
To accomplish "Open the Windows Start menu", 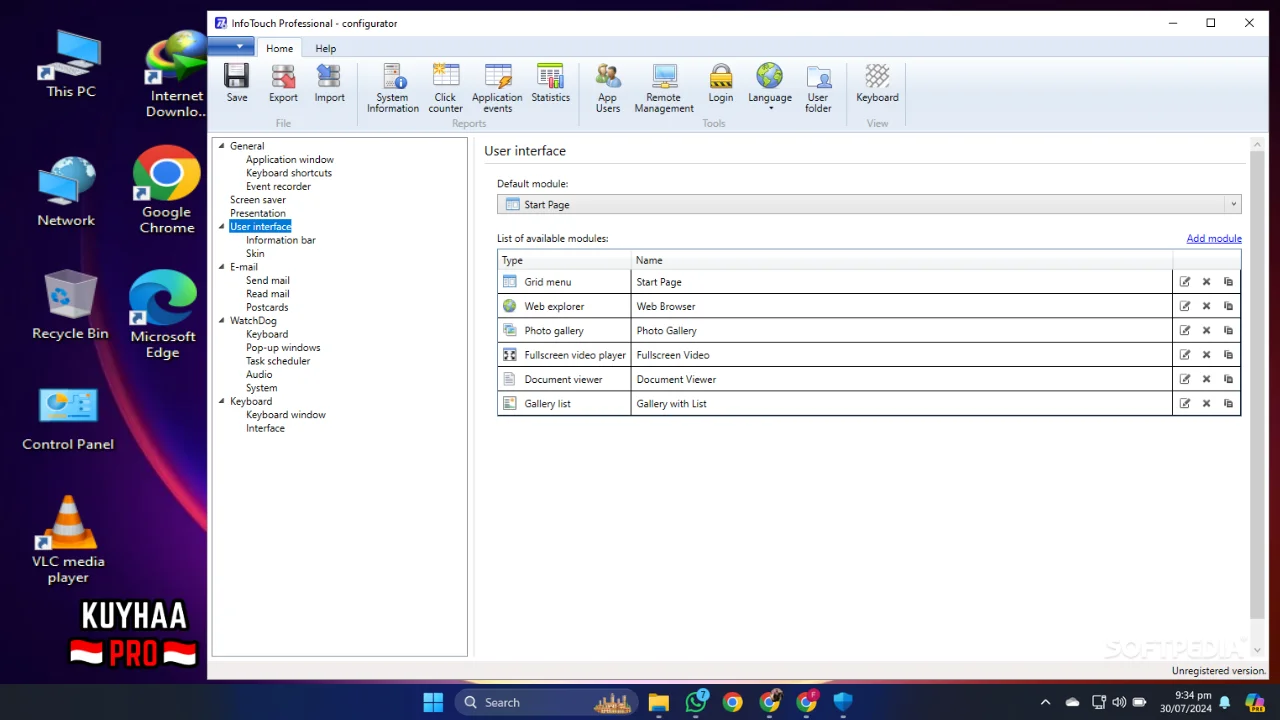I will (x=433, y=702).
